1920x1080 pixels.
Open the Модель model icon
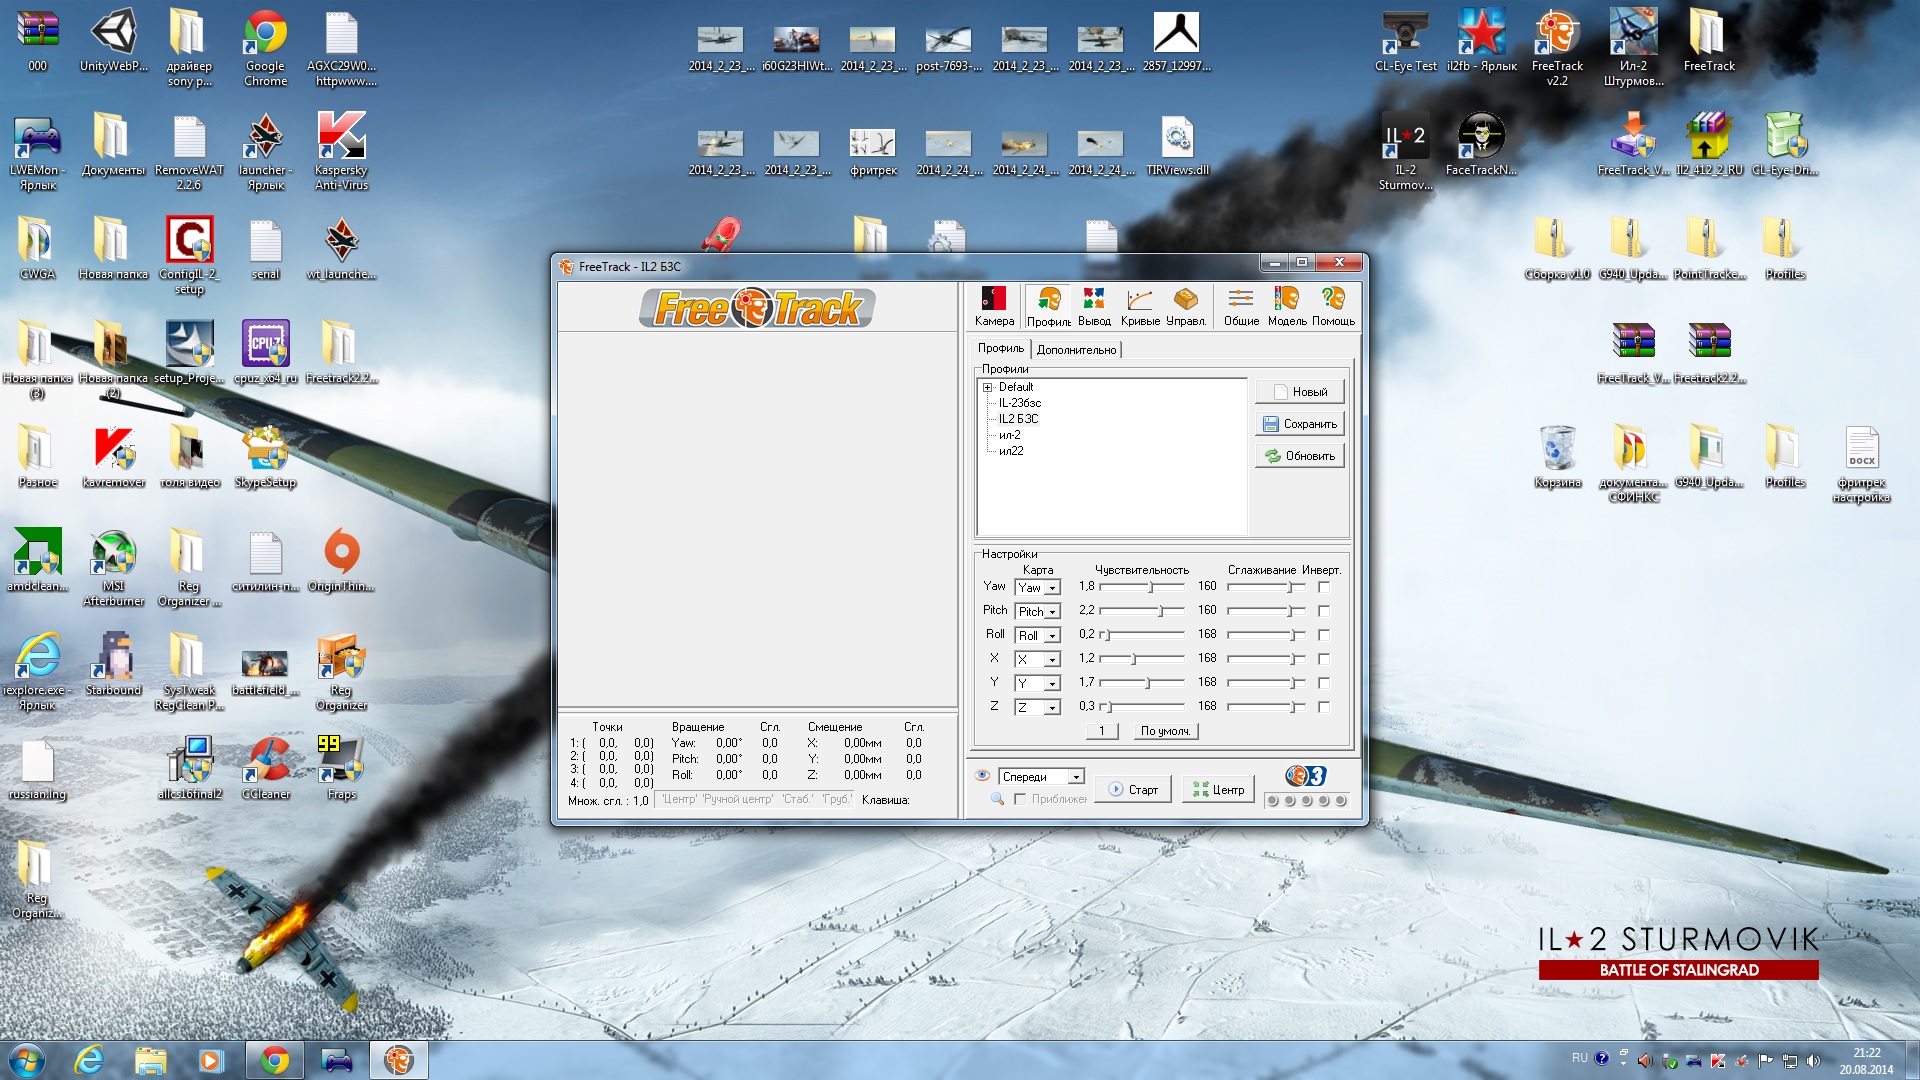(1287, 306)
